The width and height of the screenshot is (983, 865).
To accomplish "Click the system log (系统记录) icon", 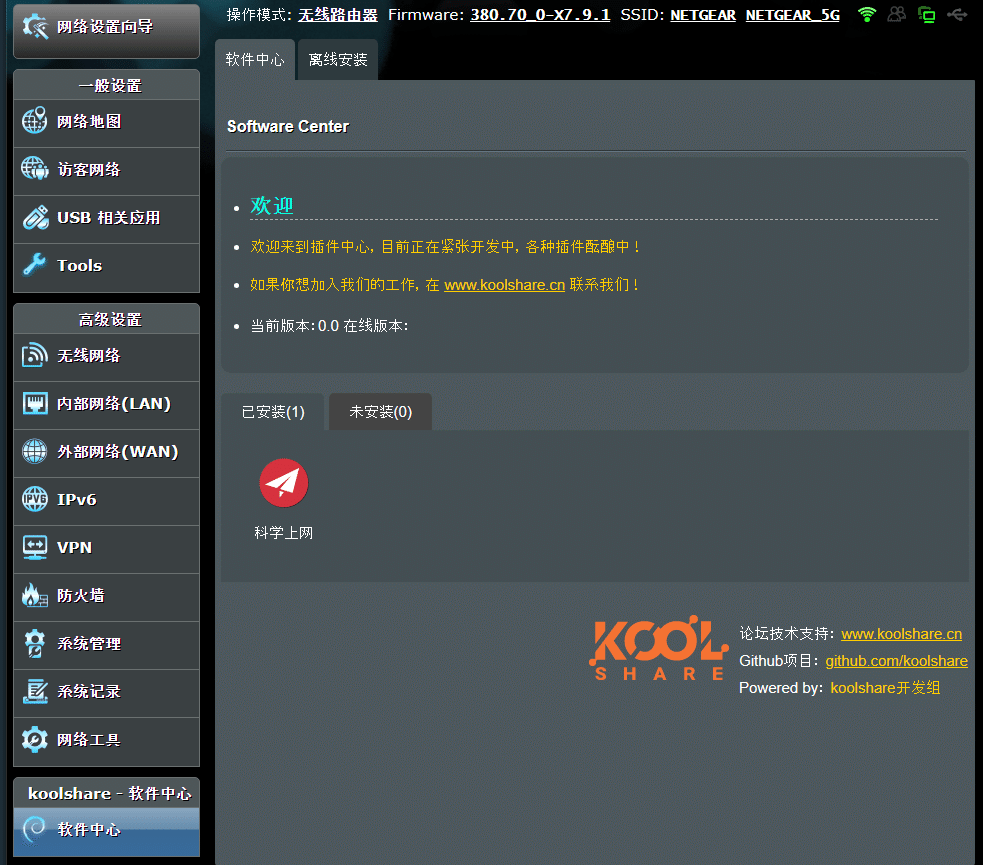I will [35, 691].
